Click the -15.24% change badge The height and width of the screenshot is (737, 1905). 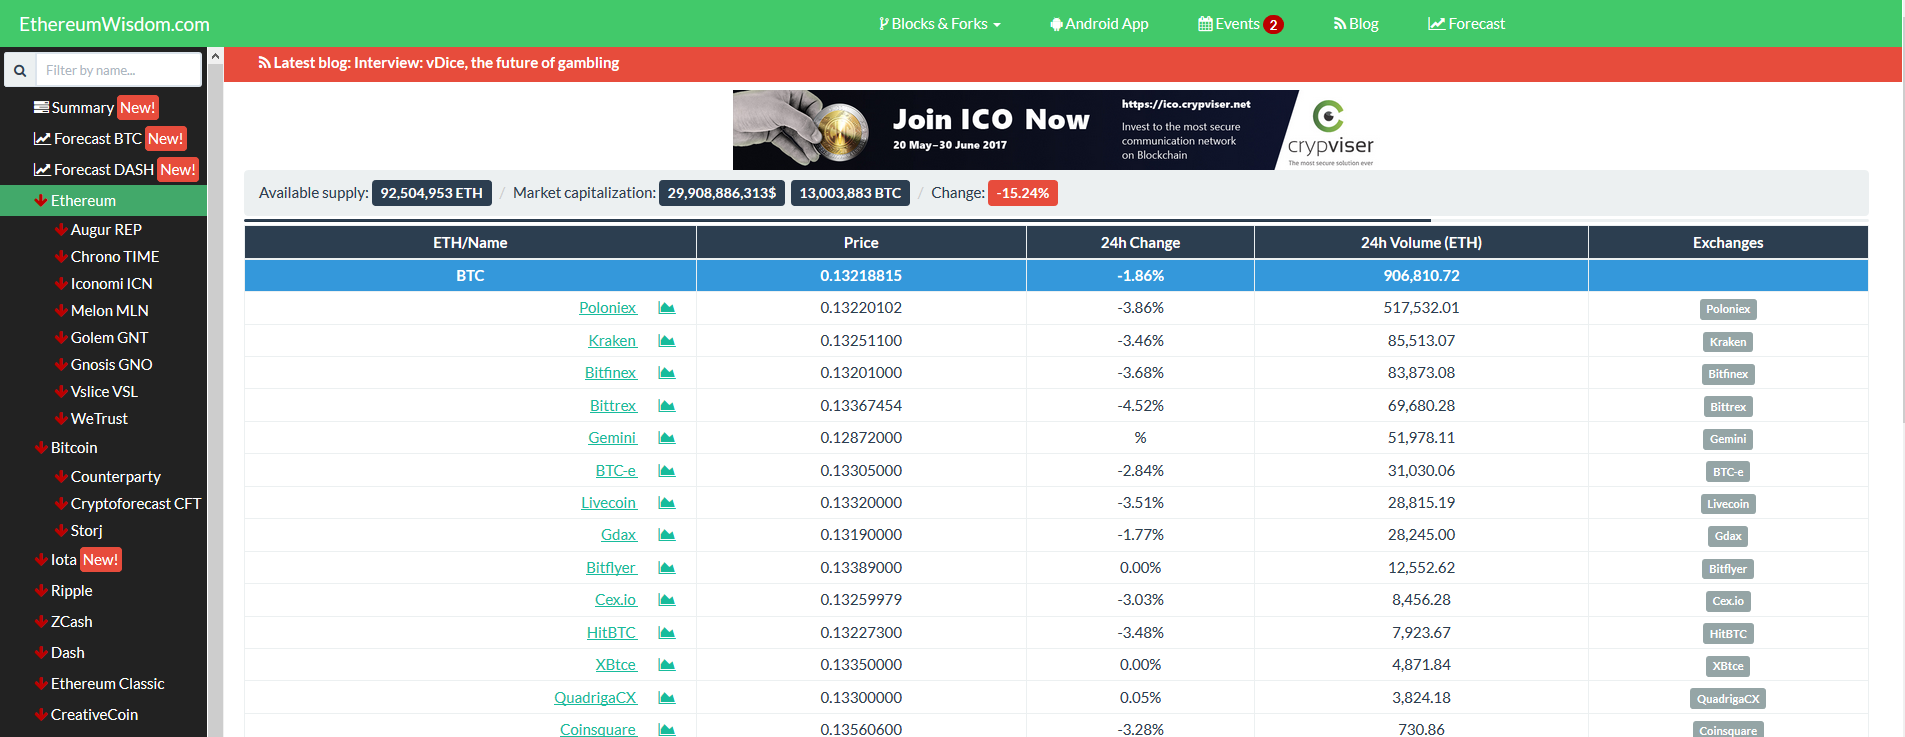[x=1022, y=193]
